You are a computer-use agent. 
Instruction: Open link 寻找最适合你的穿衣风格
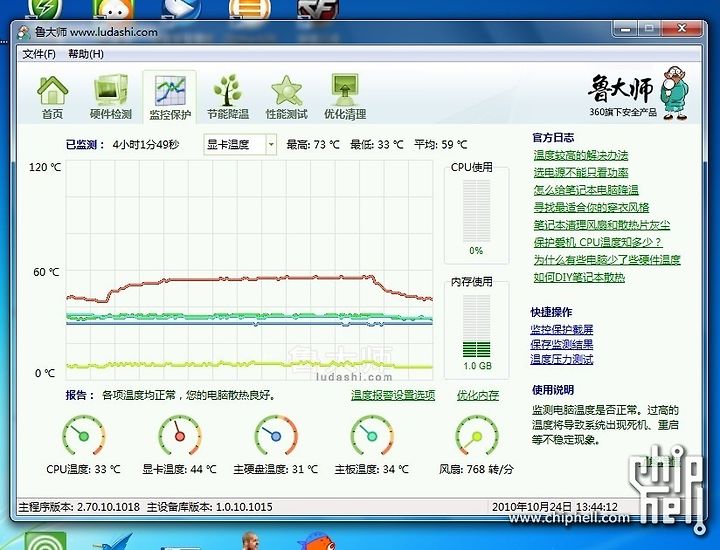(x=591, y=208)
